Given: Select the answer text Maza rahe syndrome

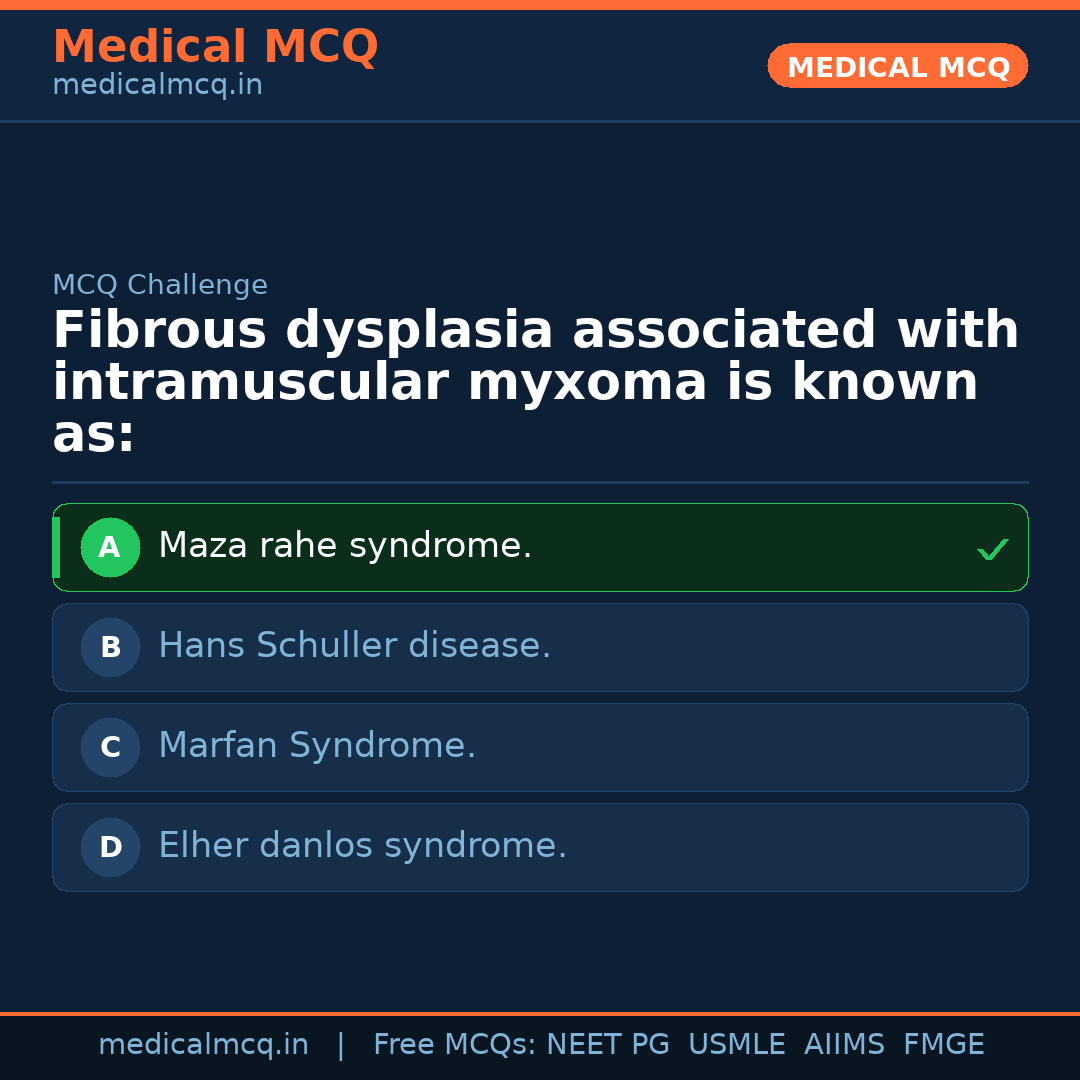Looking at the screenshot, I should (x=345, y=546).
